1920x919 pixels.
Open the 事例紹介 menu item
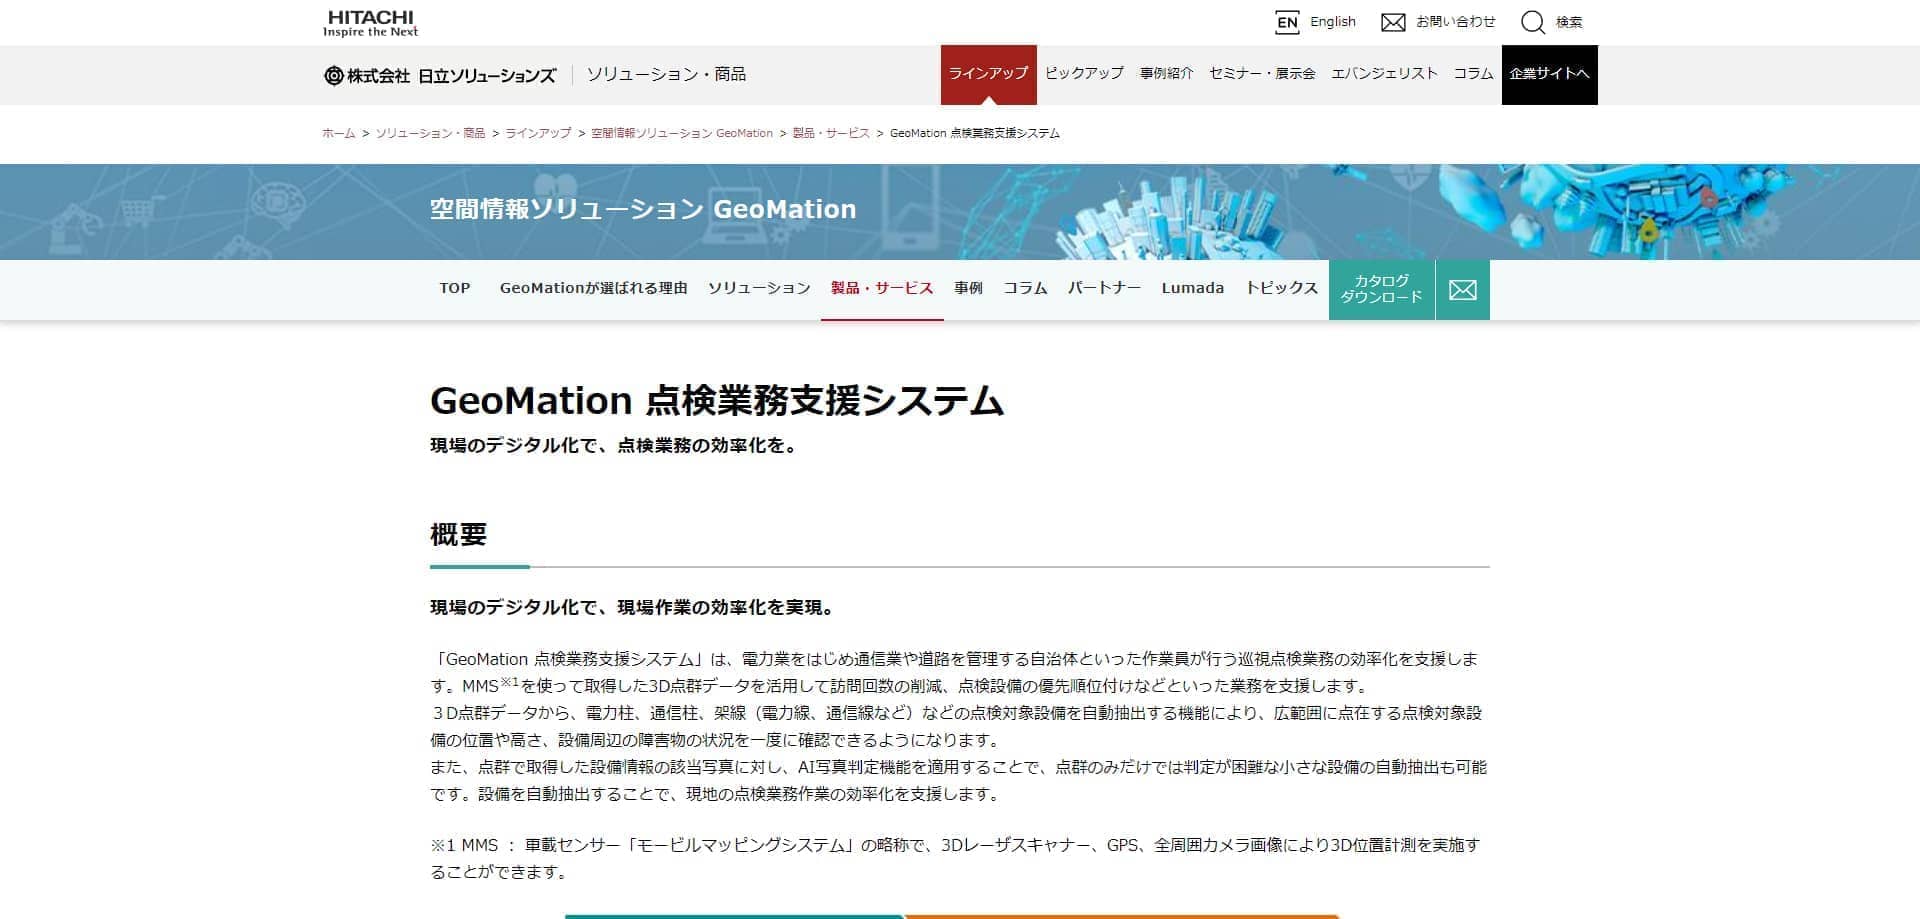[1166, 73]
